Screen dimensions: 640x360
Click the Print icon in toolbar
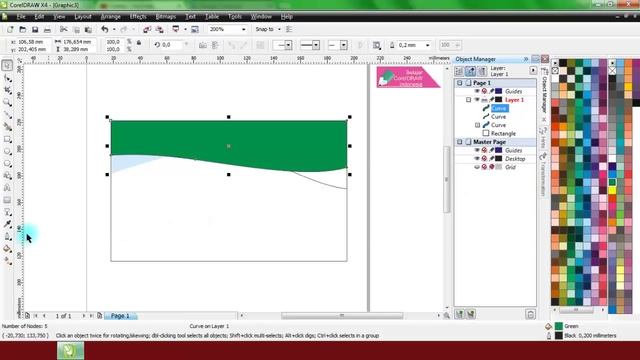(47, 29)
